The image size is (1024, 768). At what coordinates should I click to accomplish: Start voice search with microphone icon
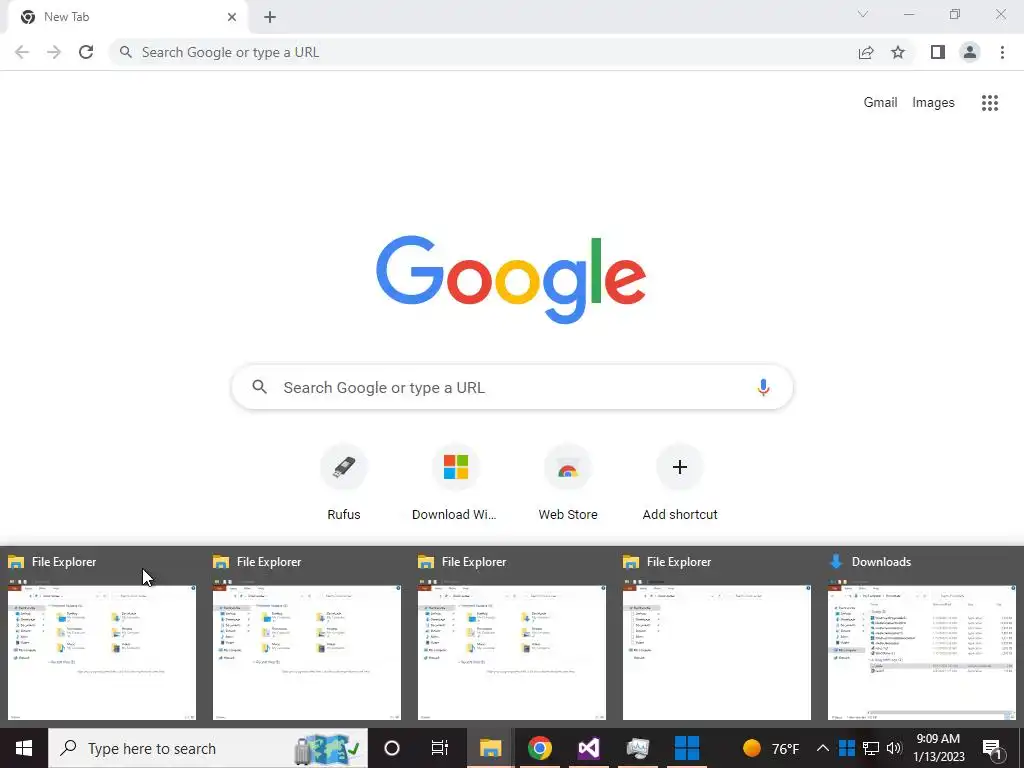(x=763, y=387)
